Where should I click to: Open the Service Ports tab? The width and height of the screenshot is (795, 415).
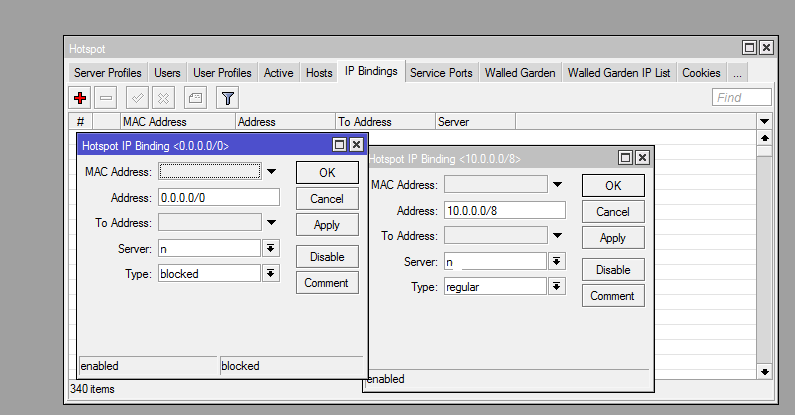pos(441,73)
